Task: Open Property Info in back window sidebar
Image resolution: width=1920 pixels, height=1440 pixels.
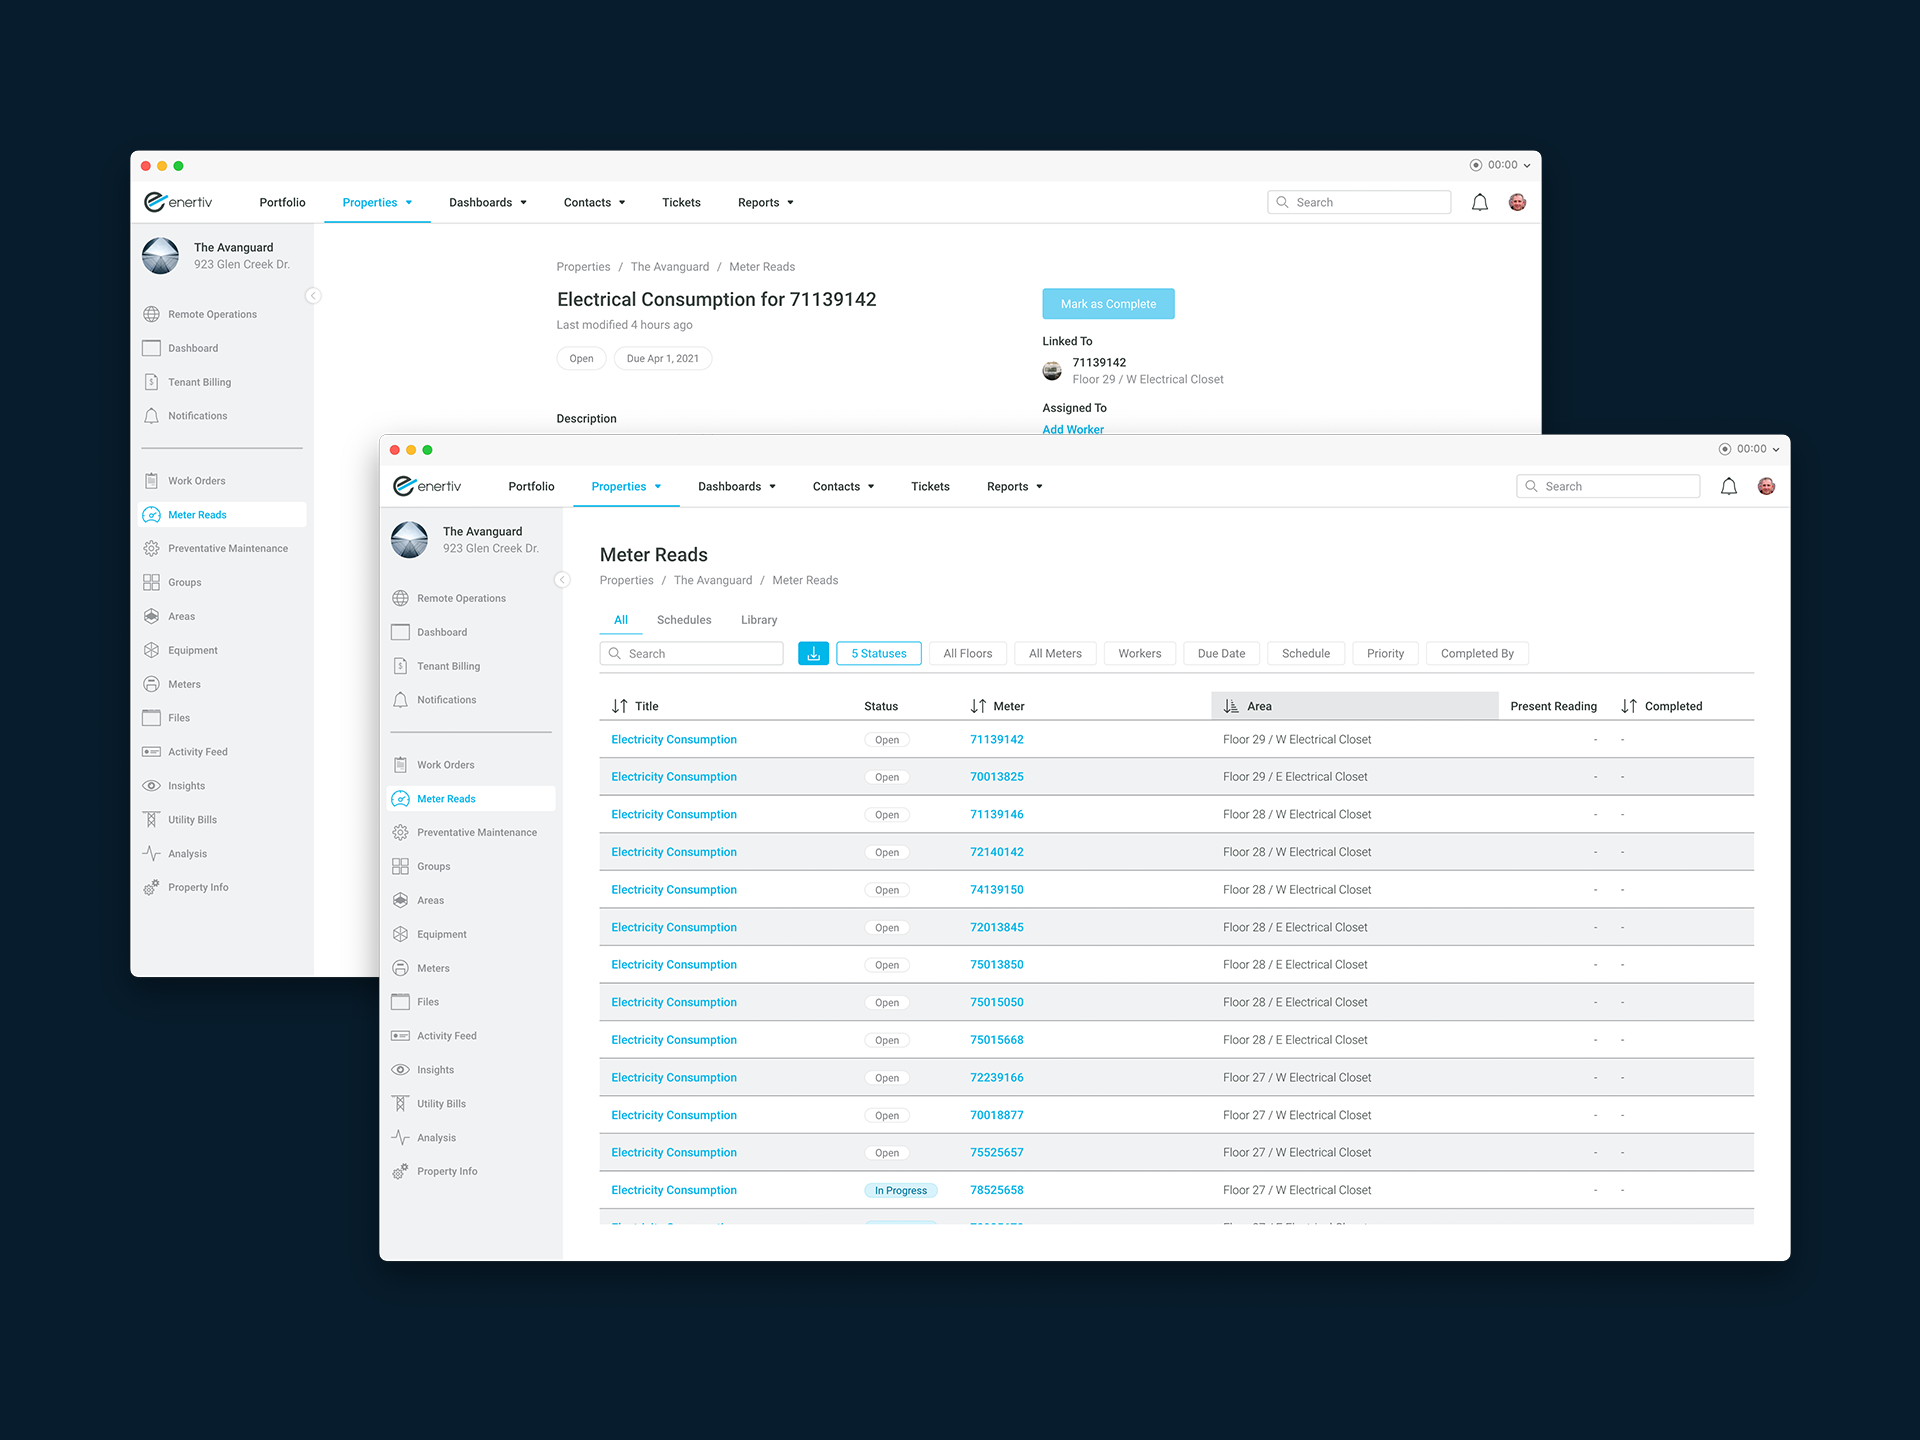Action: 198,887
